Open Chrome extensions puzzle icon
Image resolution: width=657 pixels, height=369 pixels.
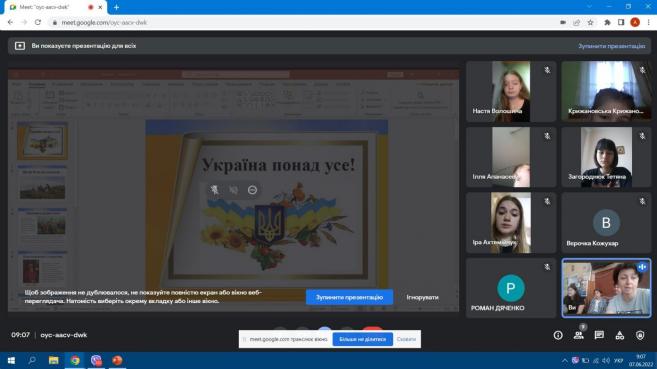607,23
